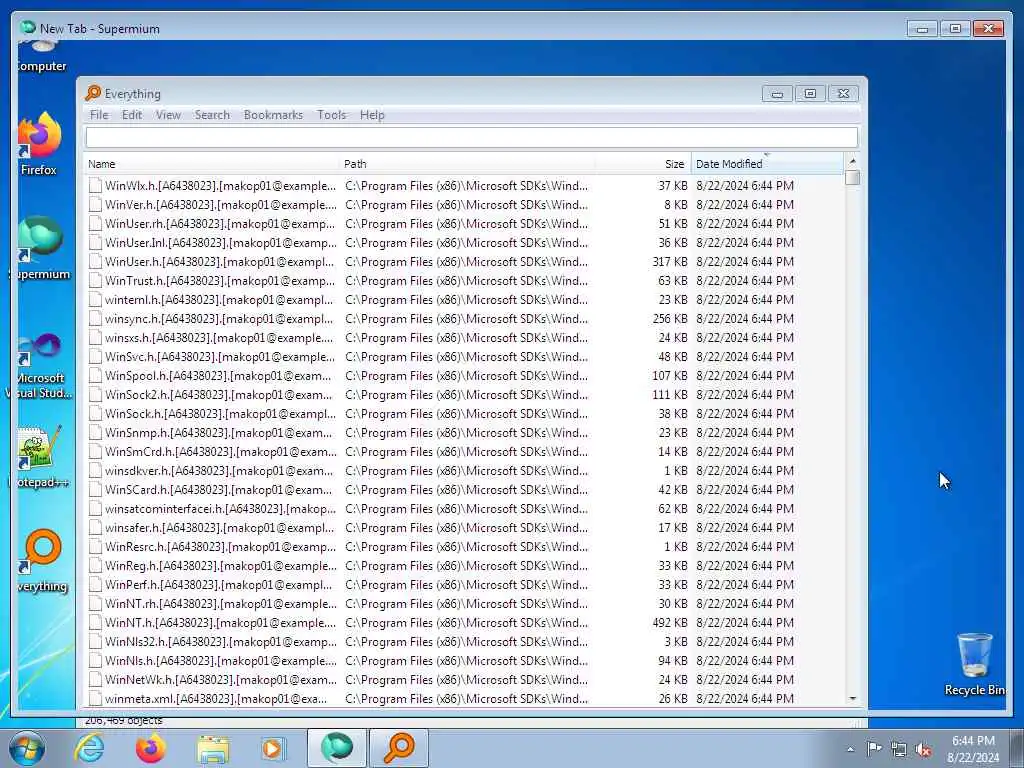
Task: Select the WinSock.h file name
Action: pyautogui.click(x=220, y=413)
